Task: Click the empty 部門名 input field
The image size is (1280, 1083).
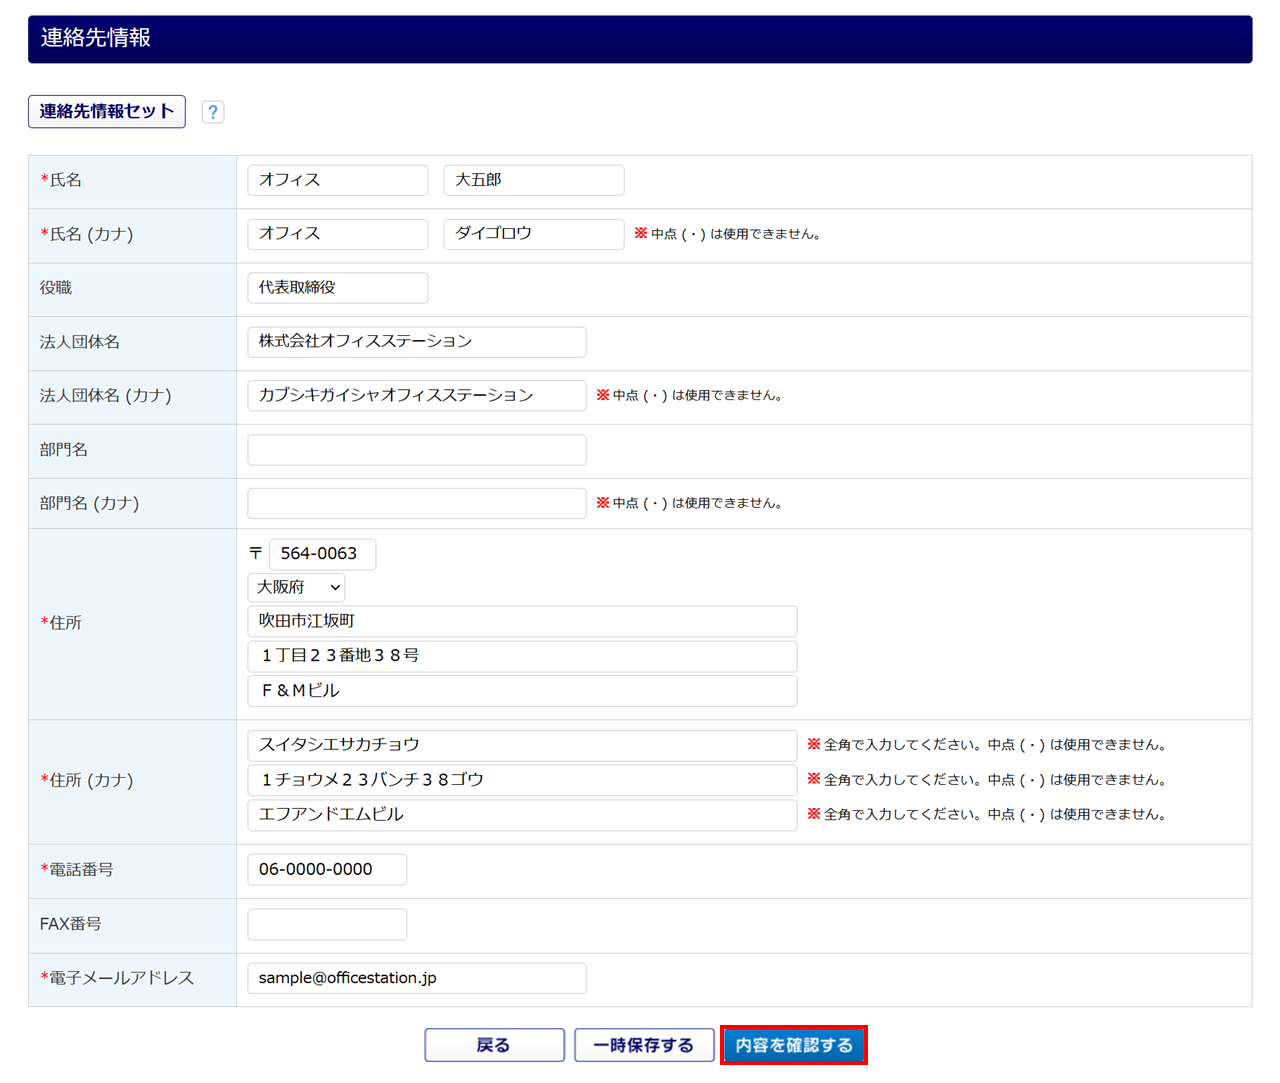Action: point(416,450)
